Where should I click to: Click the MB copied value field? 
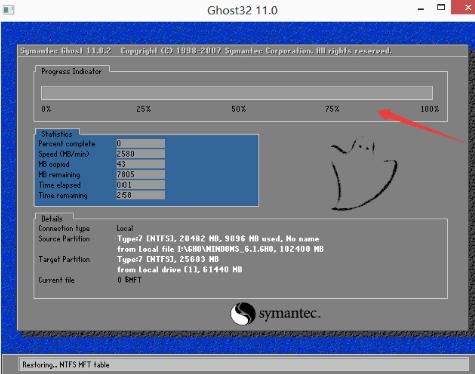point(140,164)
